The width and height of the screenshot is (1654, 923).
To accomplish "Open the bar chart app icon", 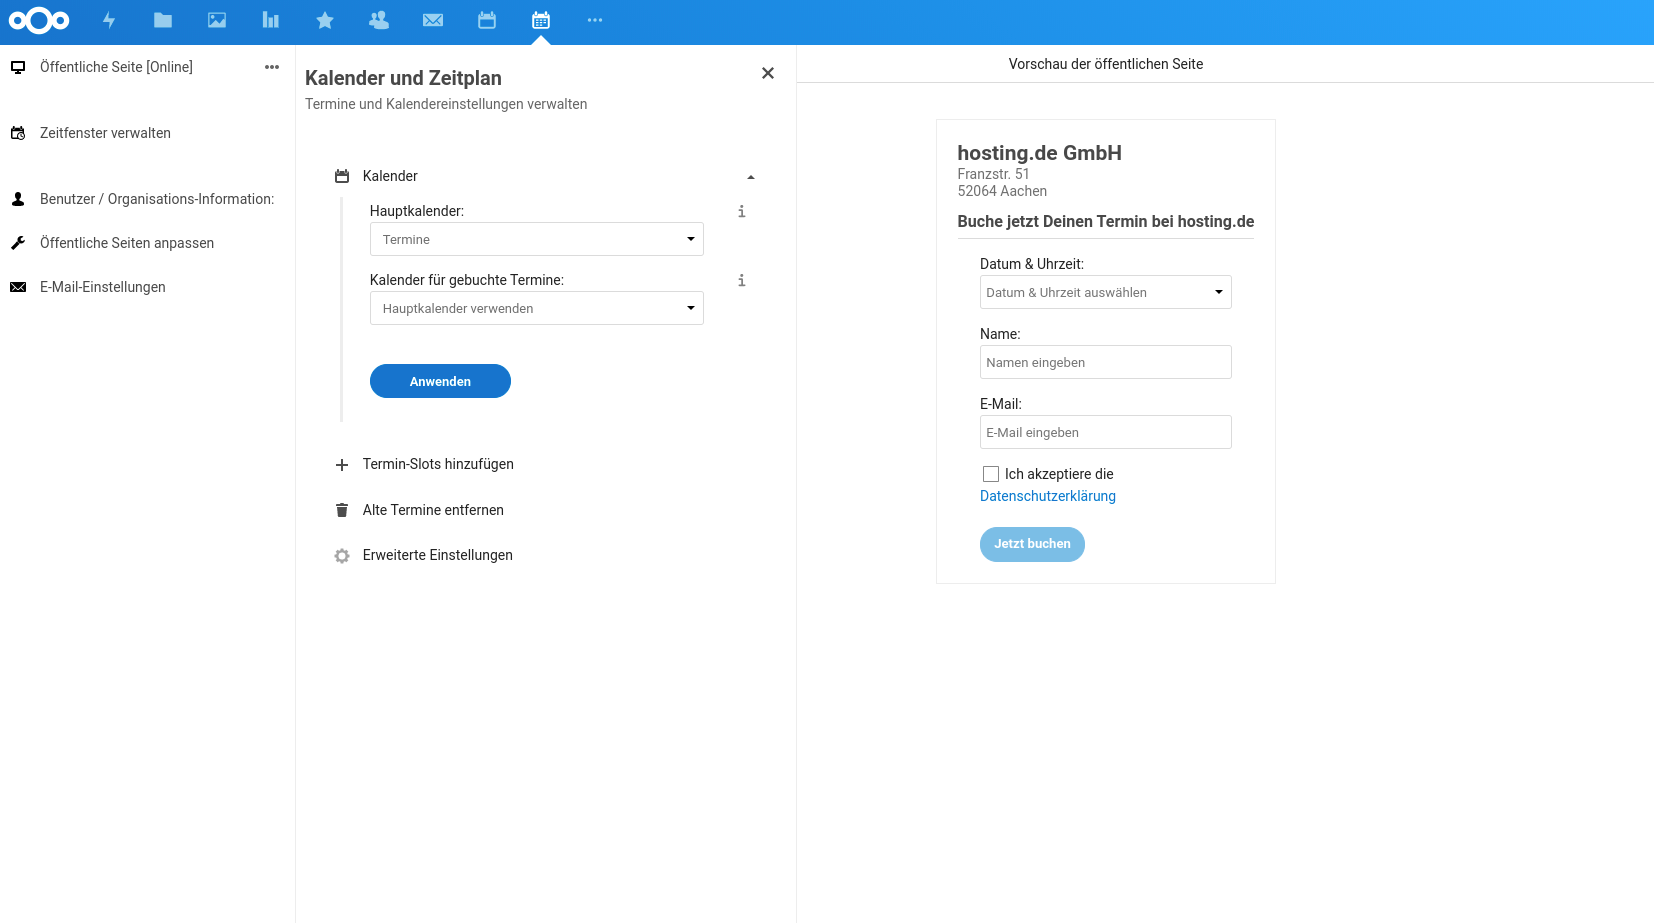I will (271, 20).
